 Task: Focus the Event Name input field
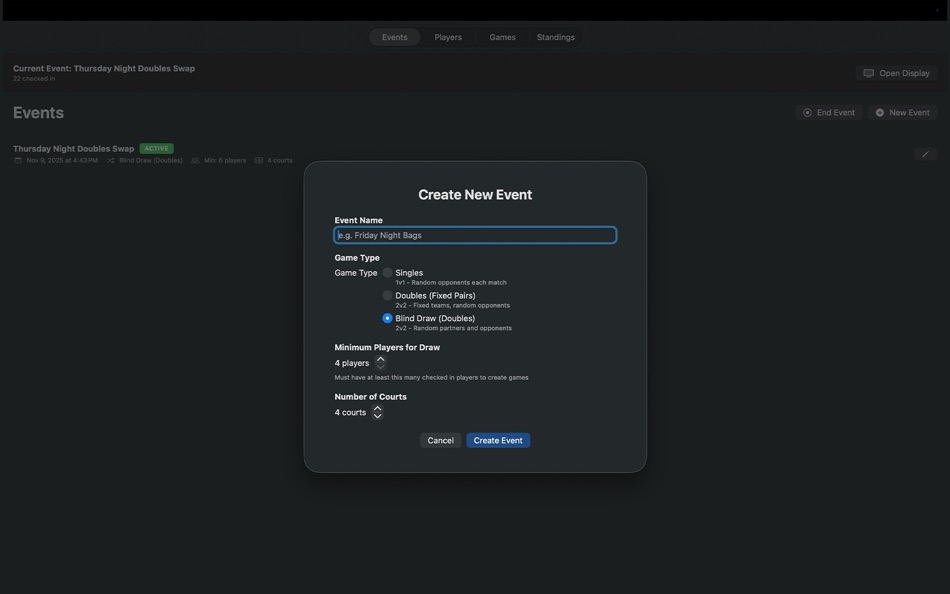tap(475, 235)
